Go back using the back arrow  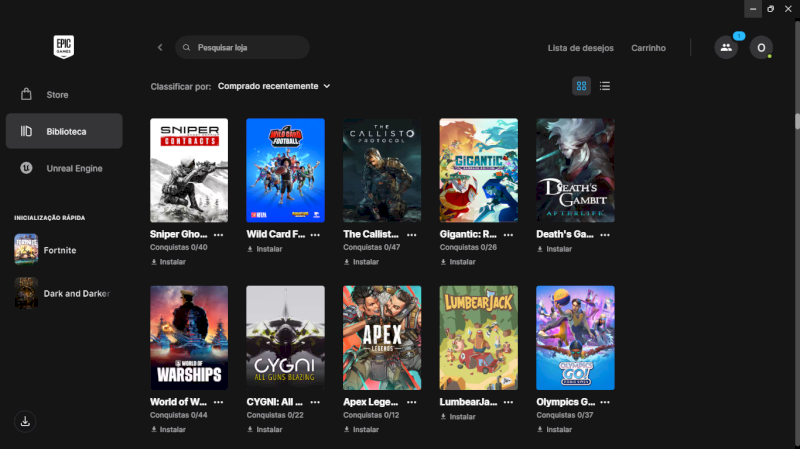[x=160, y=47]
